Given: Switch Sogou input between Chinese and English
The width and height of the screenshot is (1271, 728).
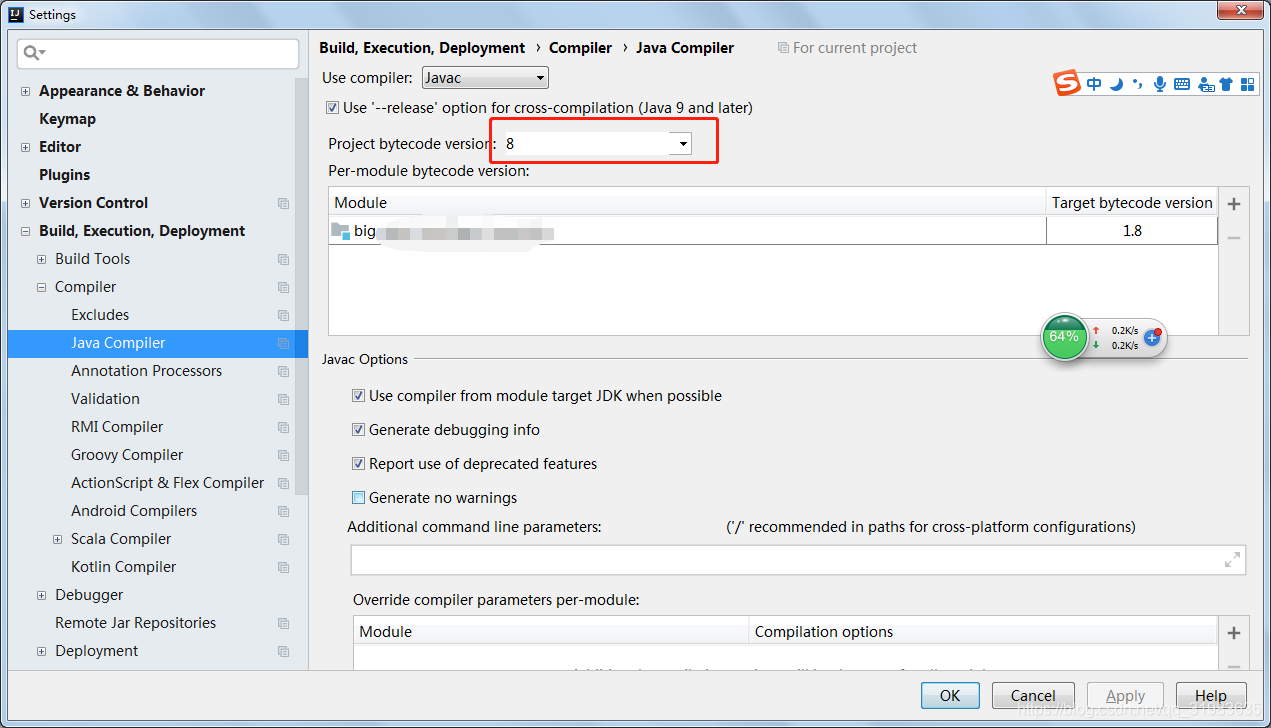Looking at the screenshot, I should tap(1093, 83).
